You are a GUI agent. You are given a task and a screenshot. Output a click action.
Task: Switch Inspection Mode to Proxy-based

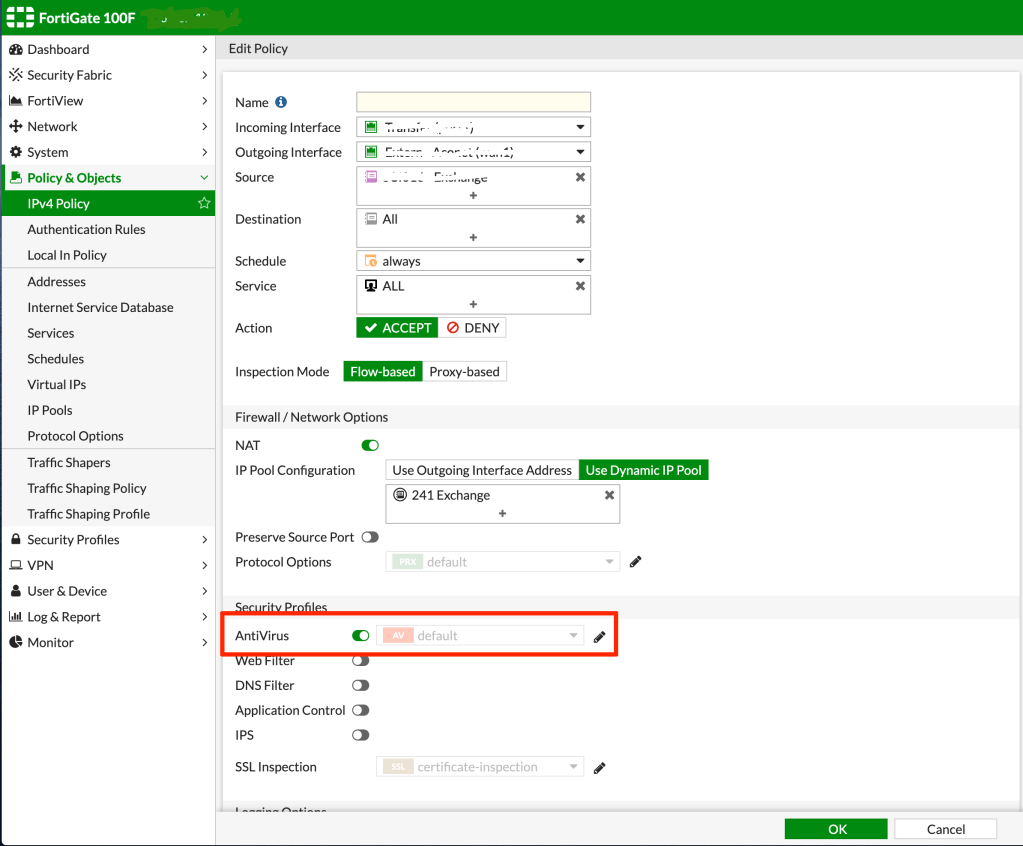pos(464,372)
